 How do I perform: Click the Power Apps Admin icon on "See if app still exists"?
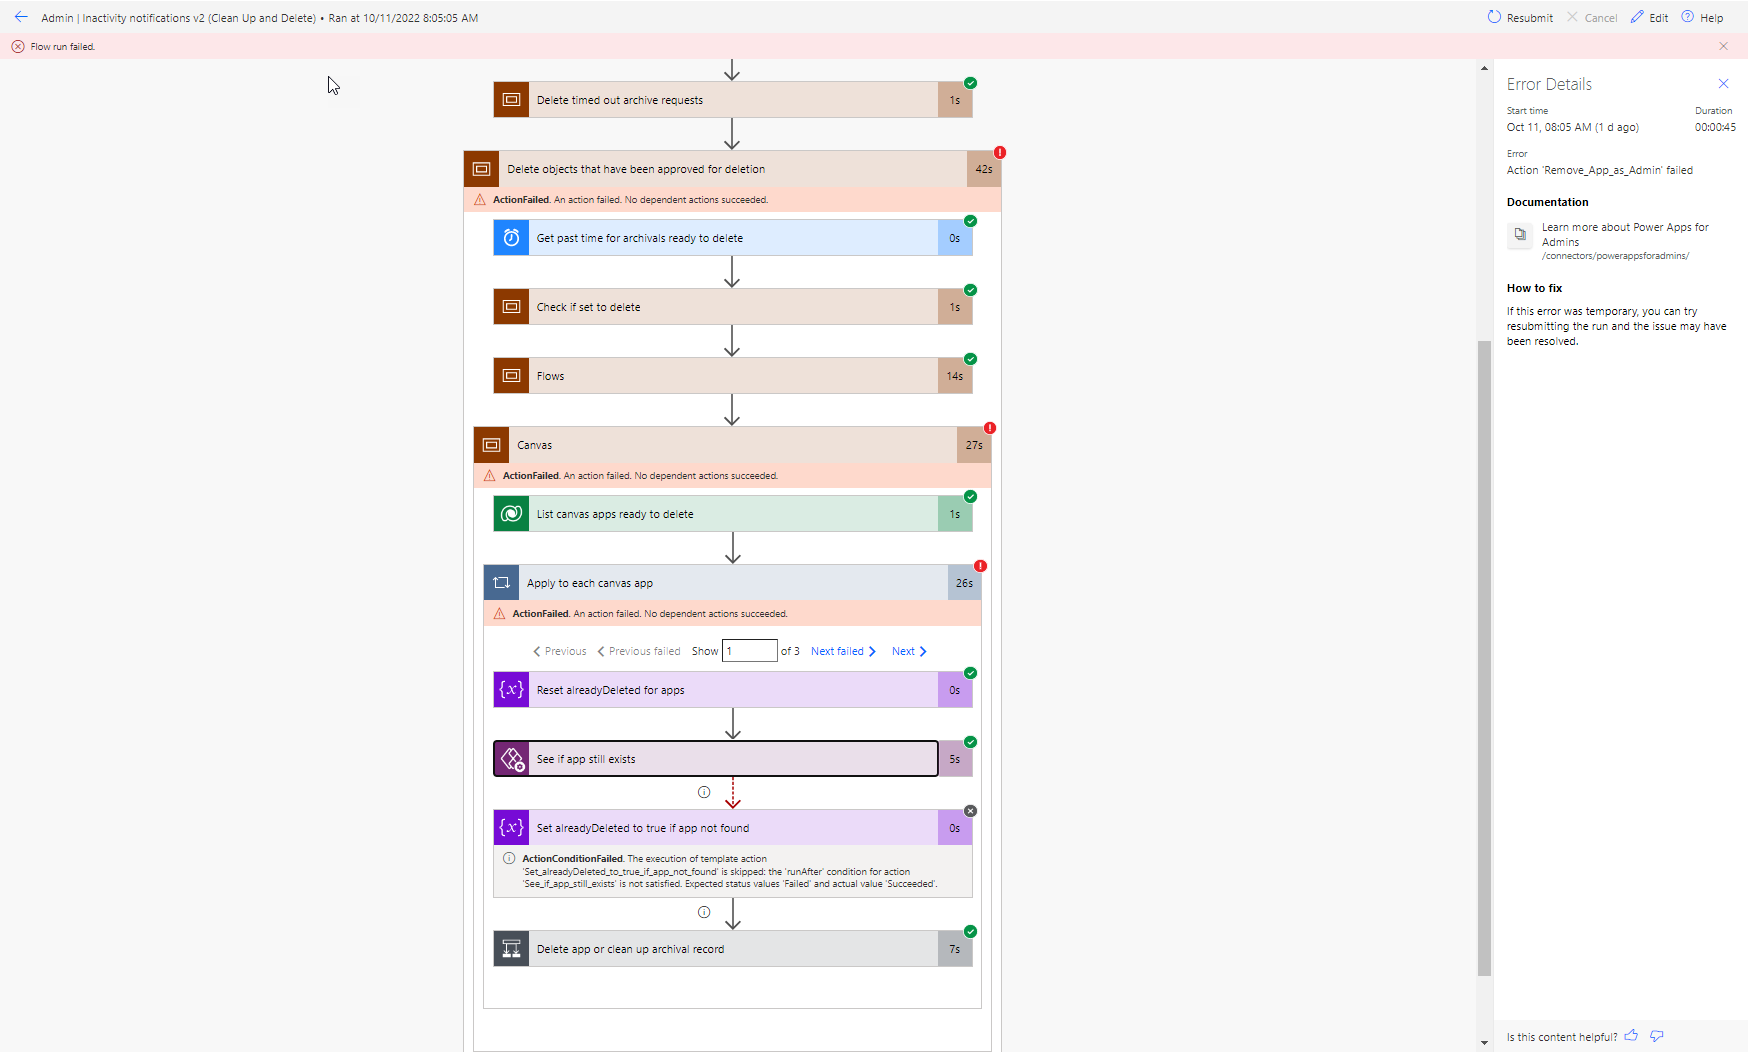coord(512,758)
